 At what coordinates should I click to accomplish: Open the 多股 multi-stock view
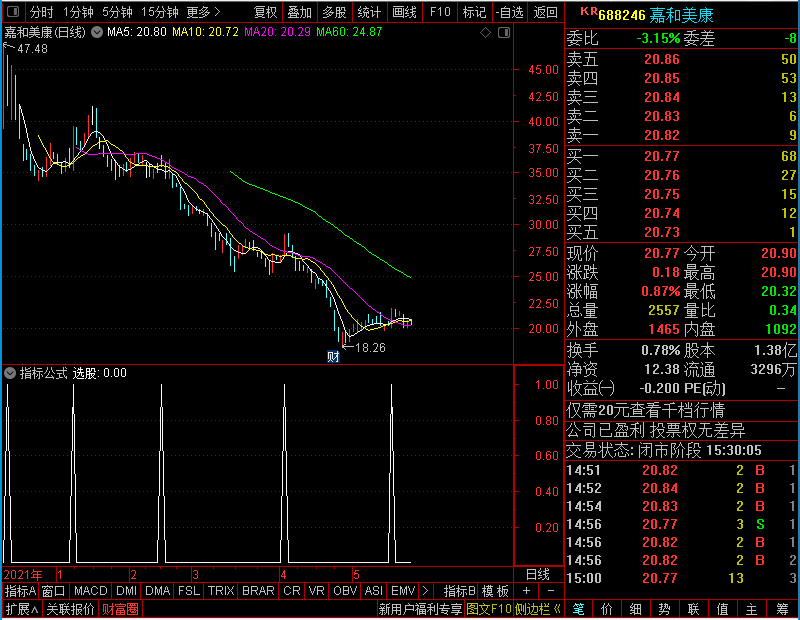[334, 12]
